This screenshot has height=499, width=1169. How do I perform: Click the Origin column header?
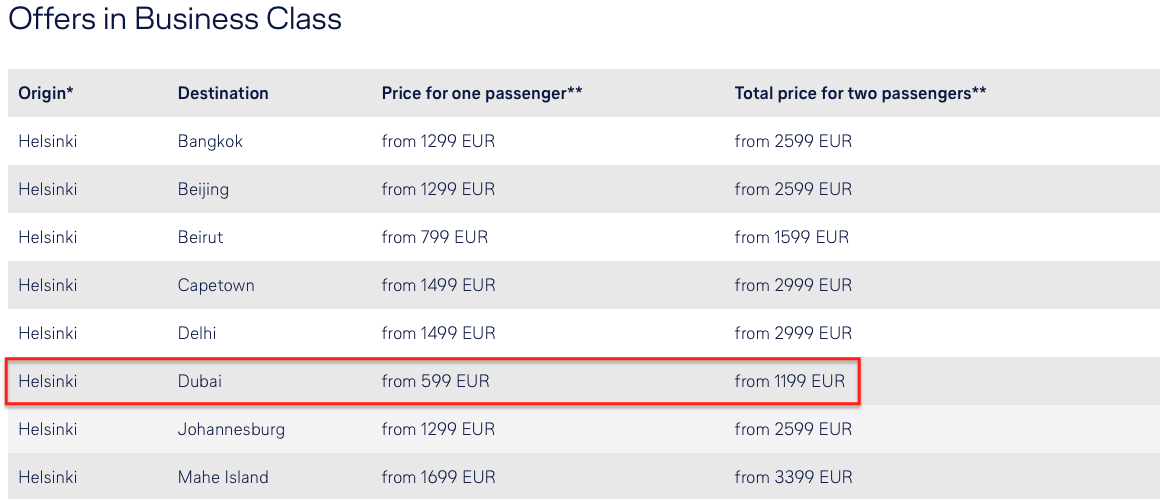click(x=46, y=93)
